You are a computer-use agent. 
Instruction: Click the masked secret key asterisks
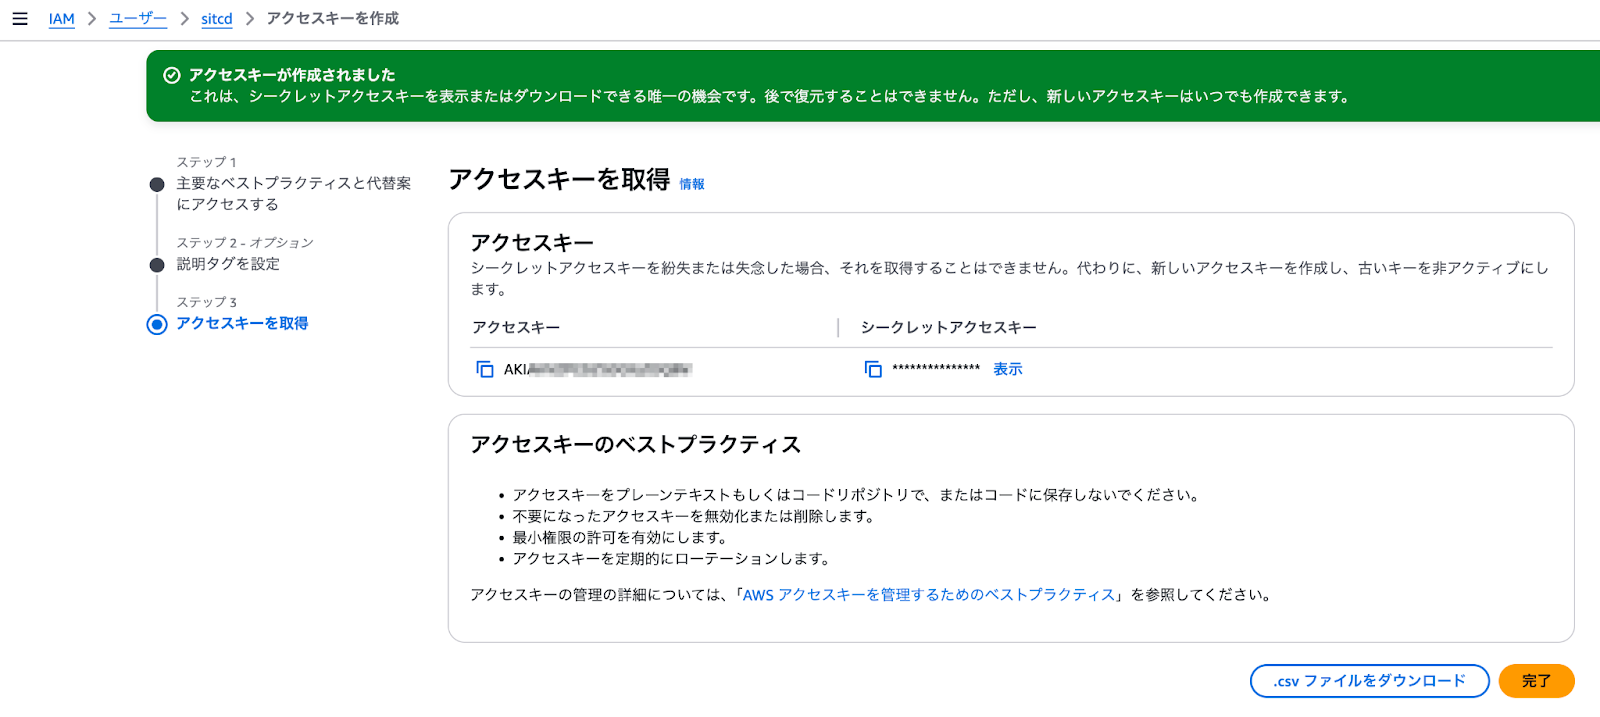[x=936, y=369]
